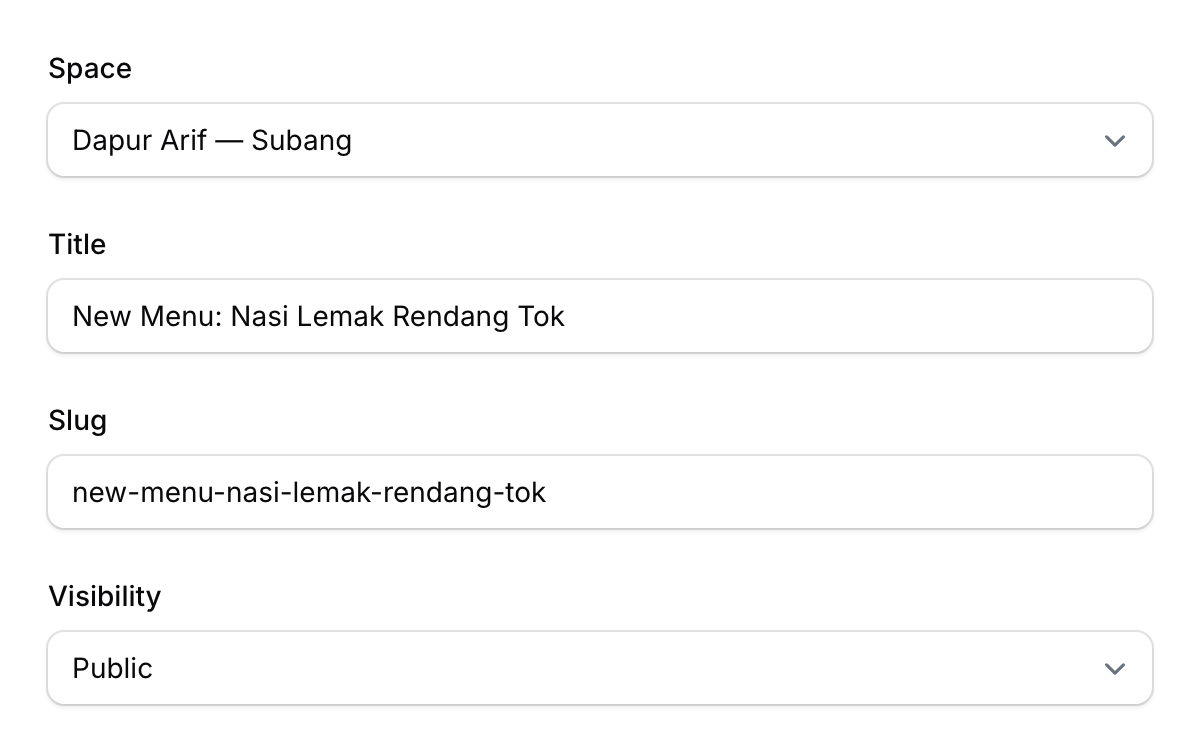
Task: Place cursor on 'New Menu:' in Title
Action: click(x=147, y=317)
